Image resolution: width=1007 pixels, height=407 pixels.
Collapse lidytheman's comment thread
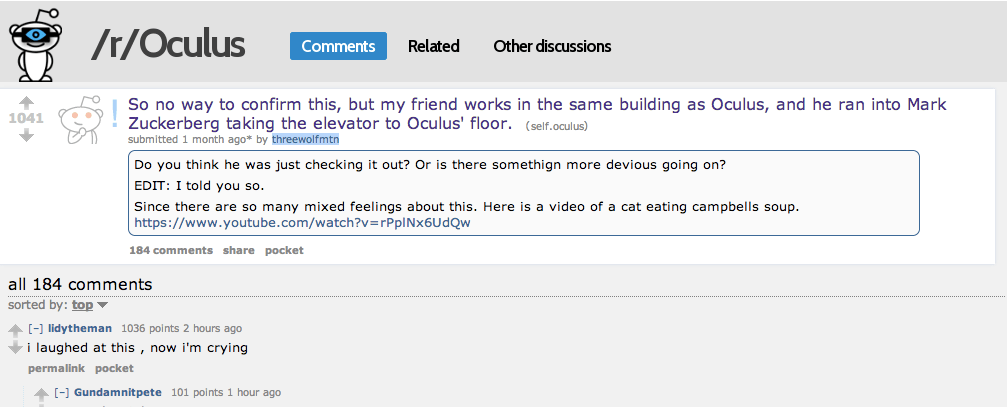35,328
